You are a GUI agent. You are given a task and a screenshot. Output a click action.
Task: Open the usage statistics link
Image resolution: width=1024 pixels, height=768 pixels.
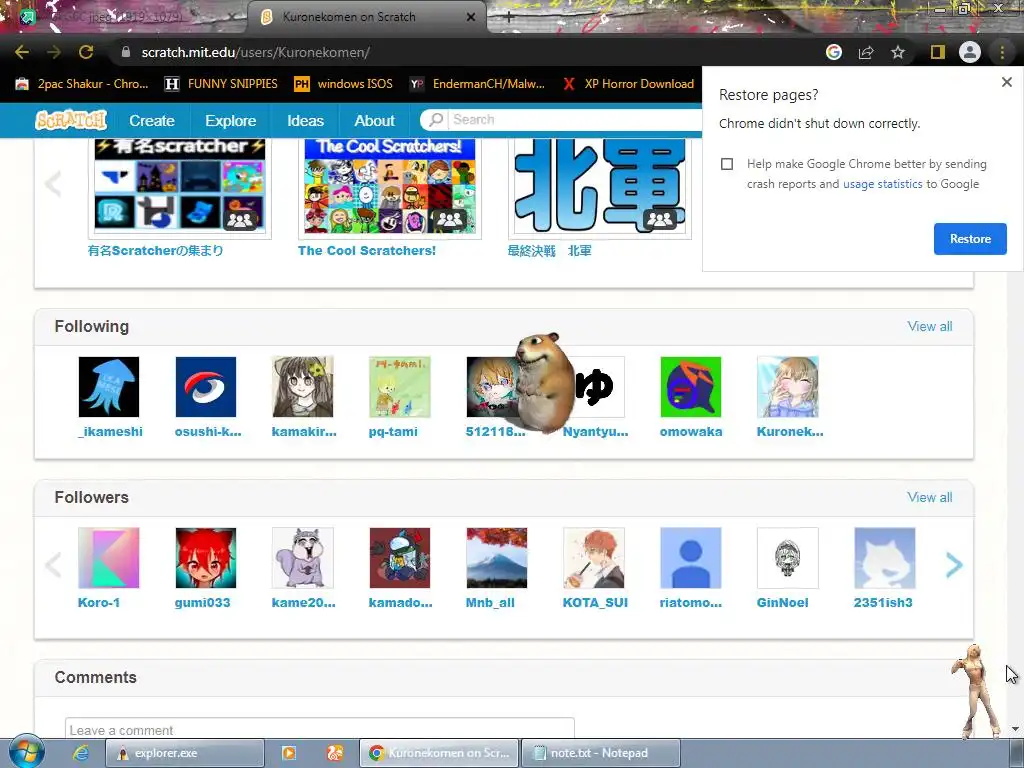pyautogui.click(x=882, y=184)
